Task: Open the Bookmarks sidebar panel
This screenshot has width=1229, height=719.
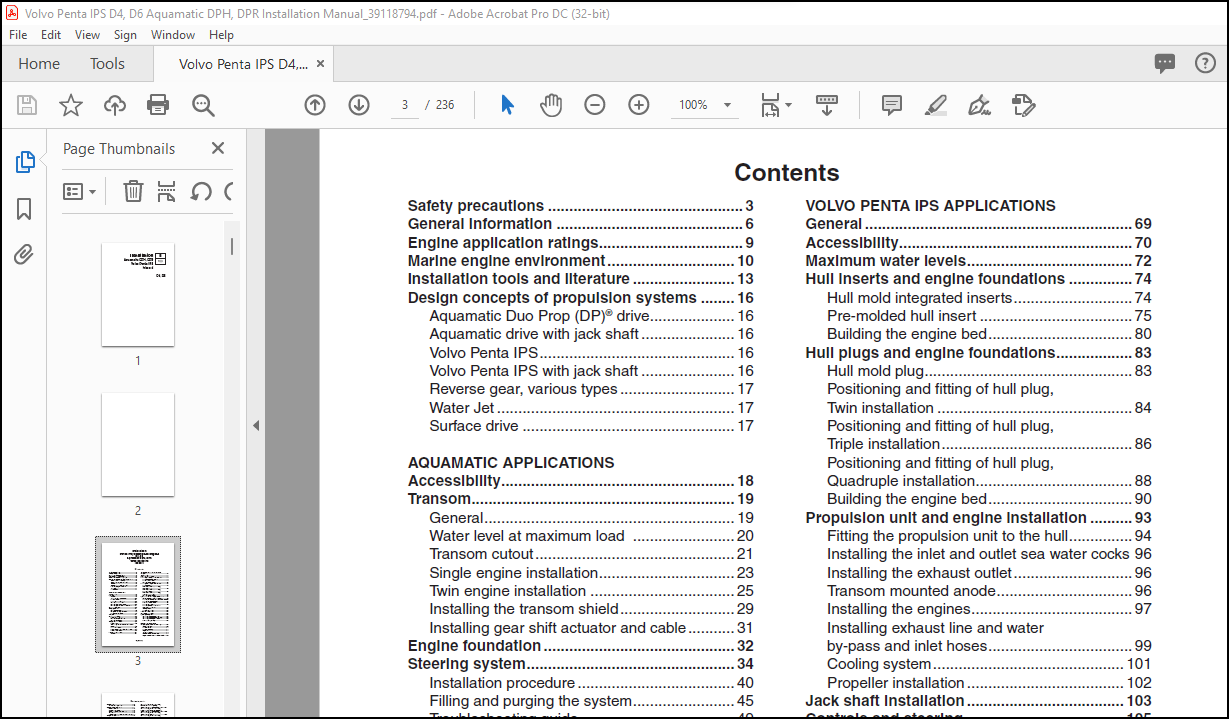Action: coord(25,209)
